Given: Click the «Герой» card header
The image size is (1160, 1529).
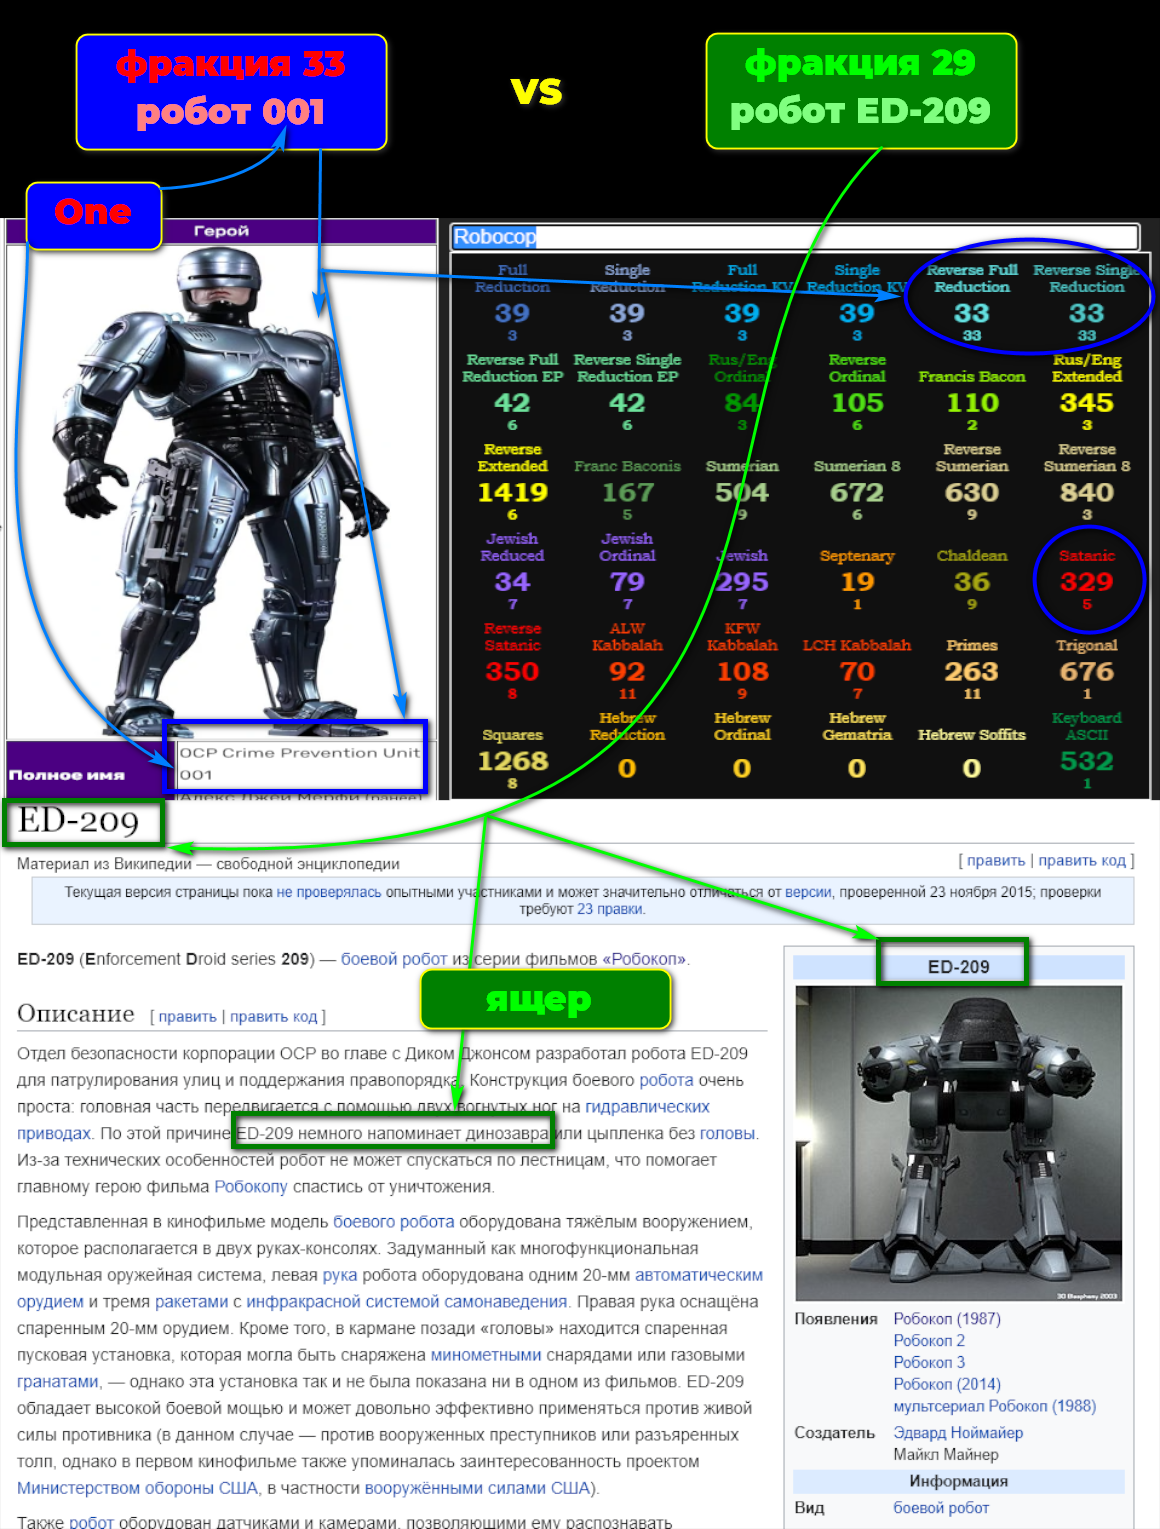Looking at the screenshot, I should (x=221, y=231).
